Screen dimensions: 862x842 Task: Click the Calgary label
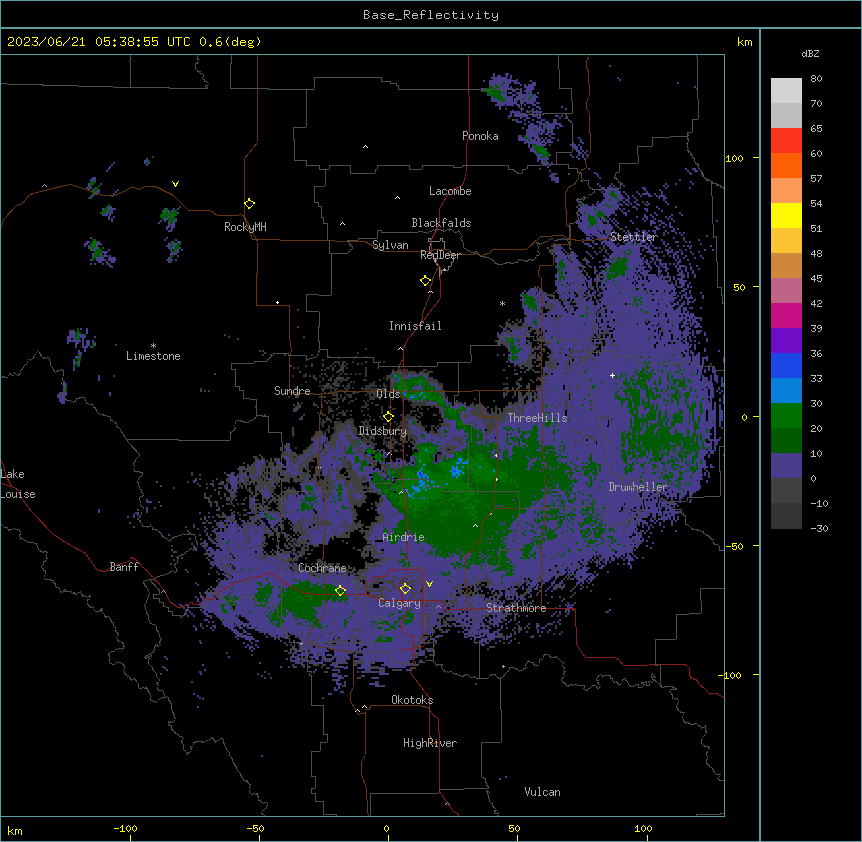399,603
